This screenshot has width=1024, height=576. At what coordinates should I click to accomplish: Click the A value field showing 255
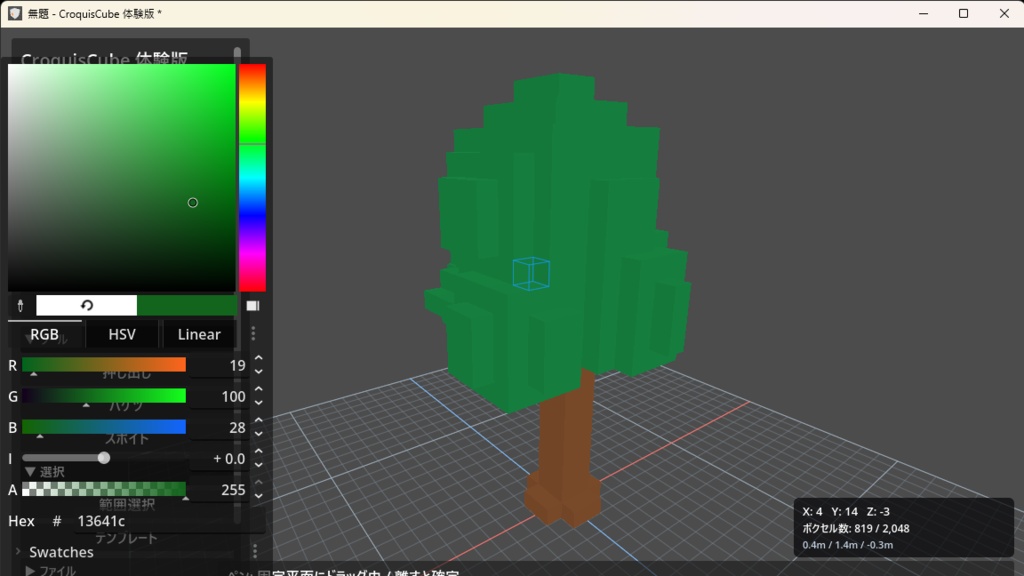click(219, 490)
